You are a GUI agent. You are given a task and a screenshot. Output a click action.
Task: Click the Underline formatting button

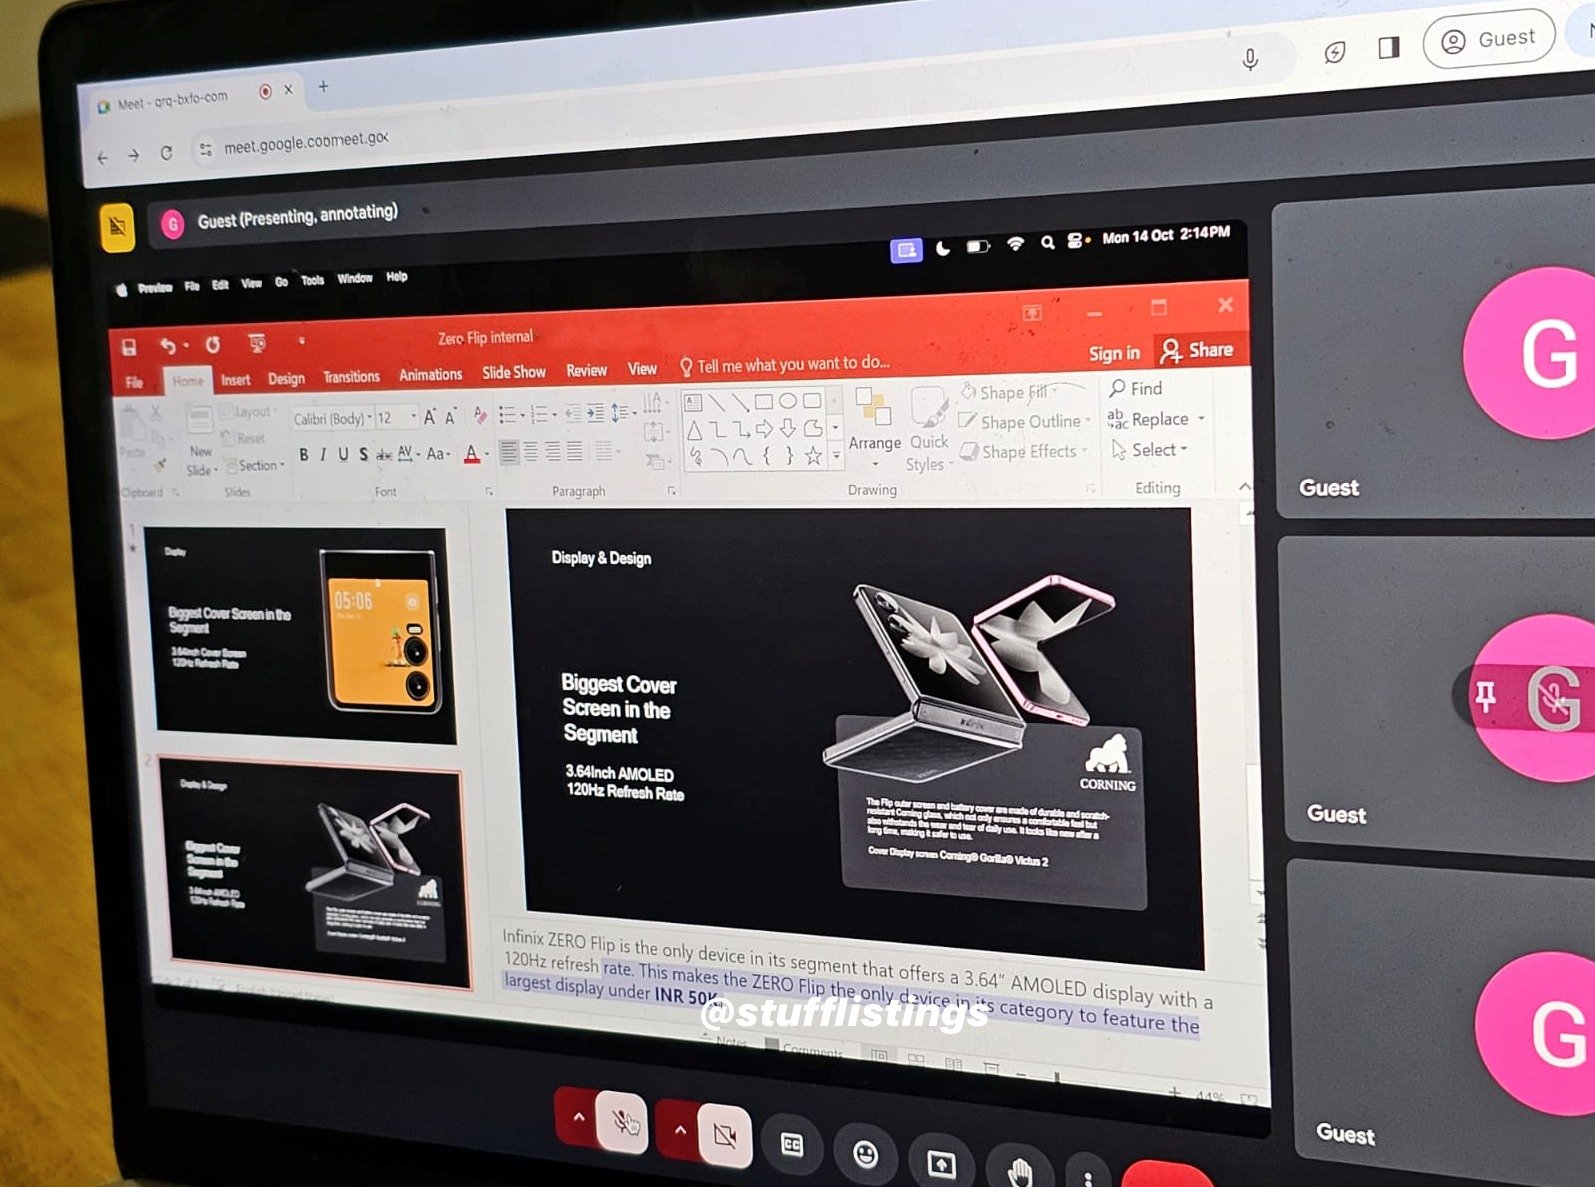pos(343,455)
